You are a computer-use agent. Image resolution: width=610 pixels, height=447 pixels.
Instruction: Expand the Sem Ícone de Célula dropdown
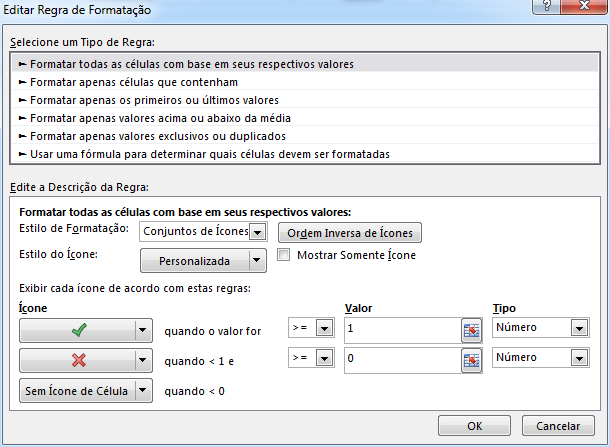click(x=143, y=391)
